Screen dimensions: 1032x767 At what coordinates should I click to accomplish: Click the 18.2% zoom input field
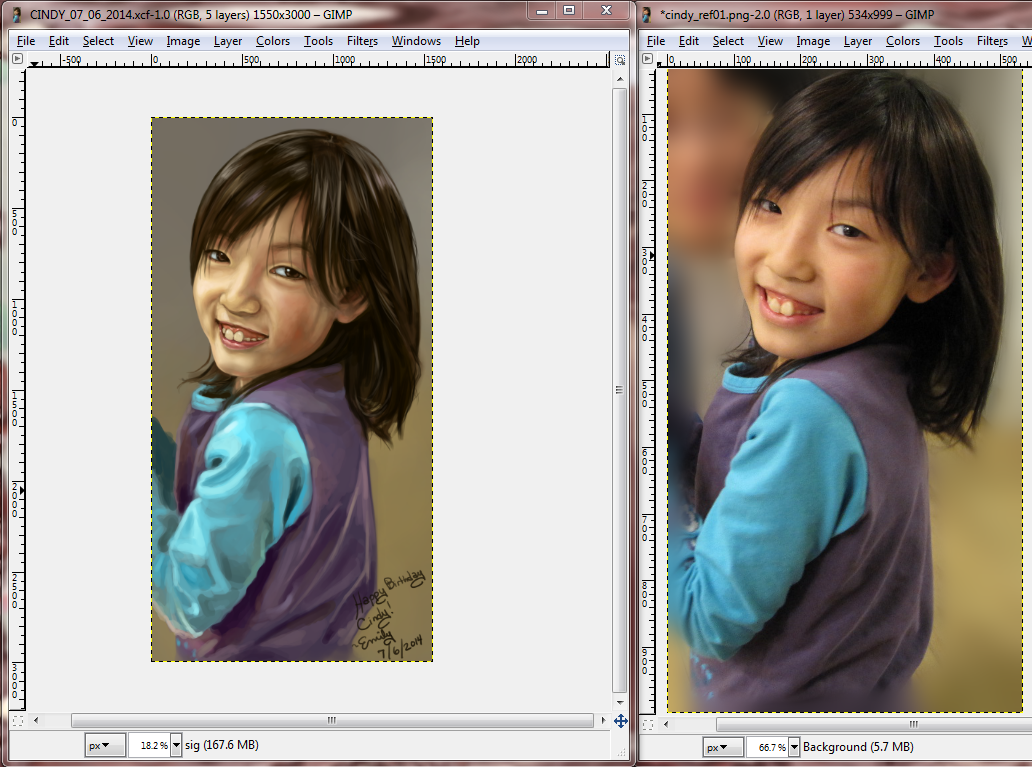(150, 746)
